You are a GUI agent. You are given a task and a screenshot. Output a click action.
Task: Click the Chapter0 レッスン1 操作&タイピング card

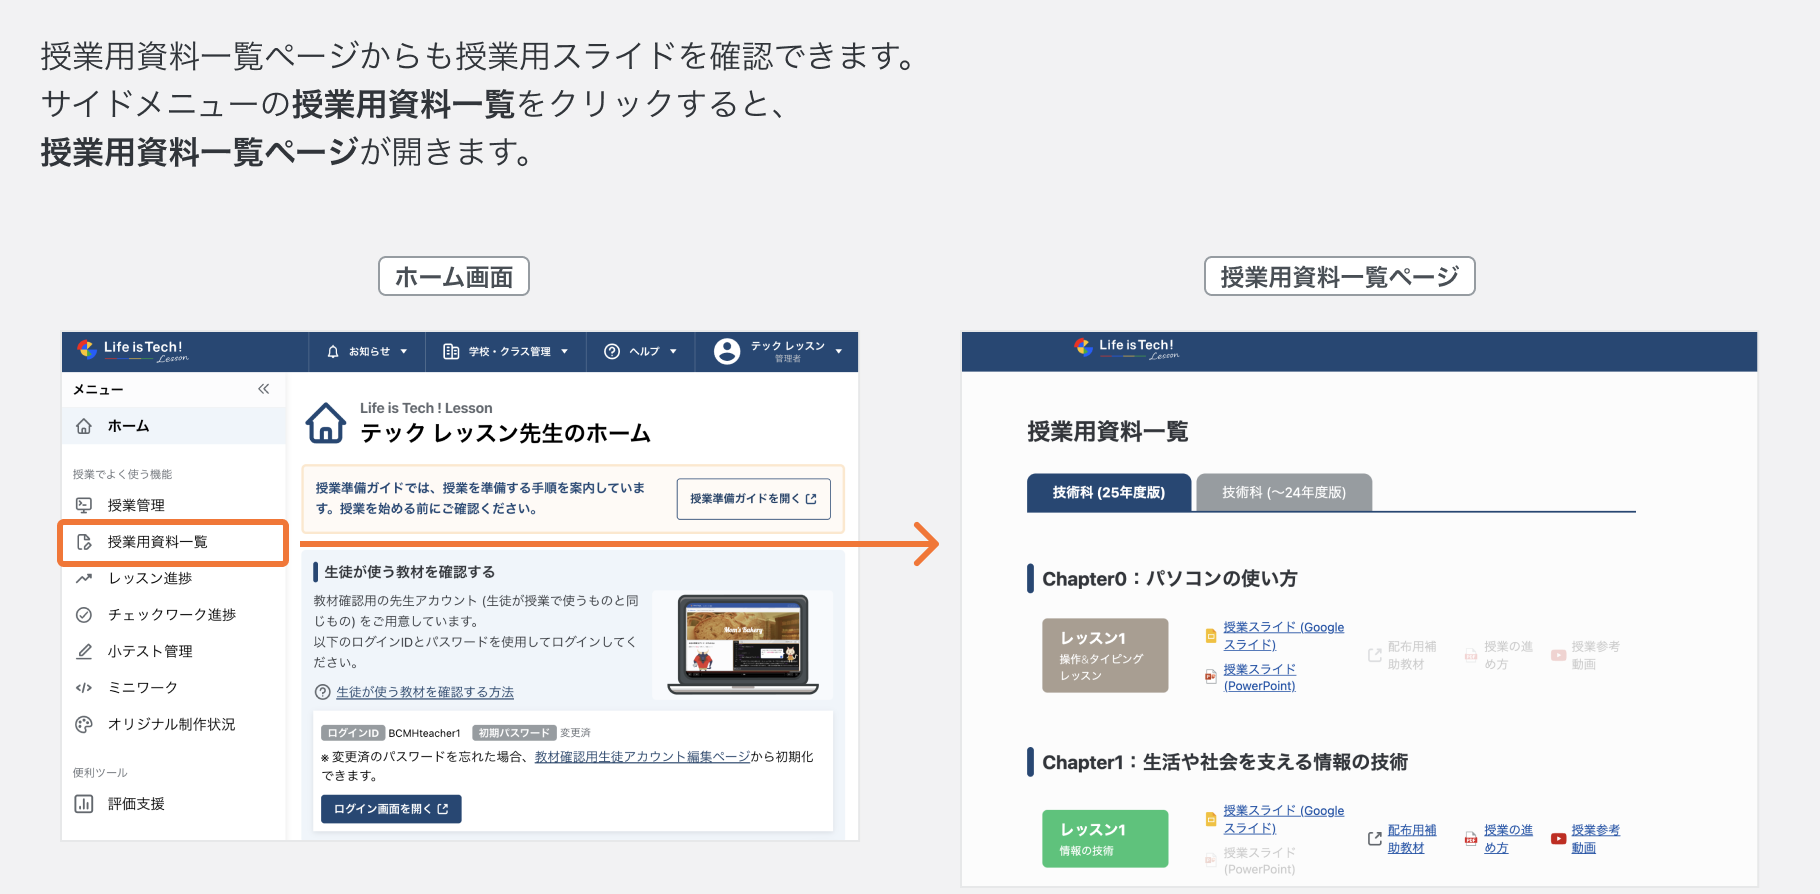point(1105,655)
